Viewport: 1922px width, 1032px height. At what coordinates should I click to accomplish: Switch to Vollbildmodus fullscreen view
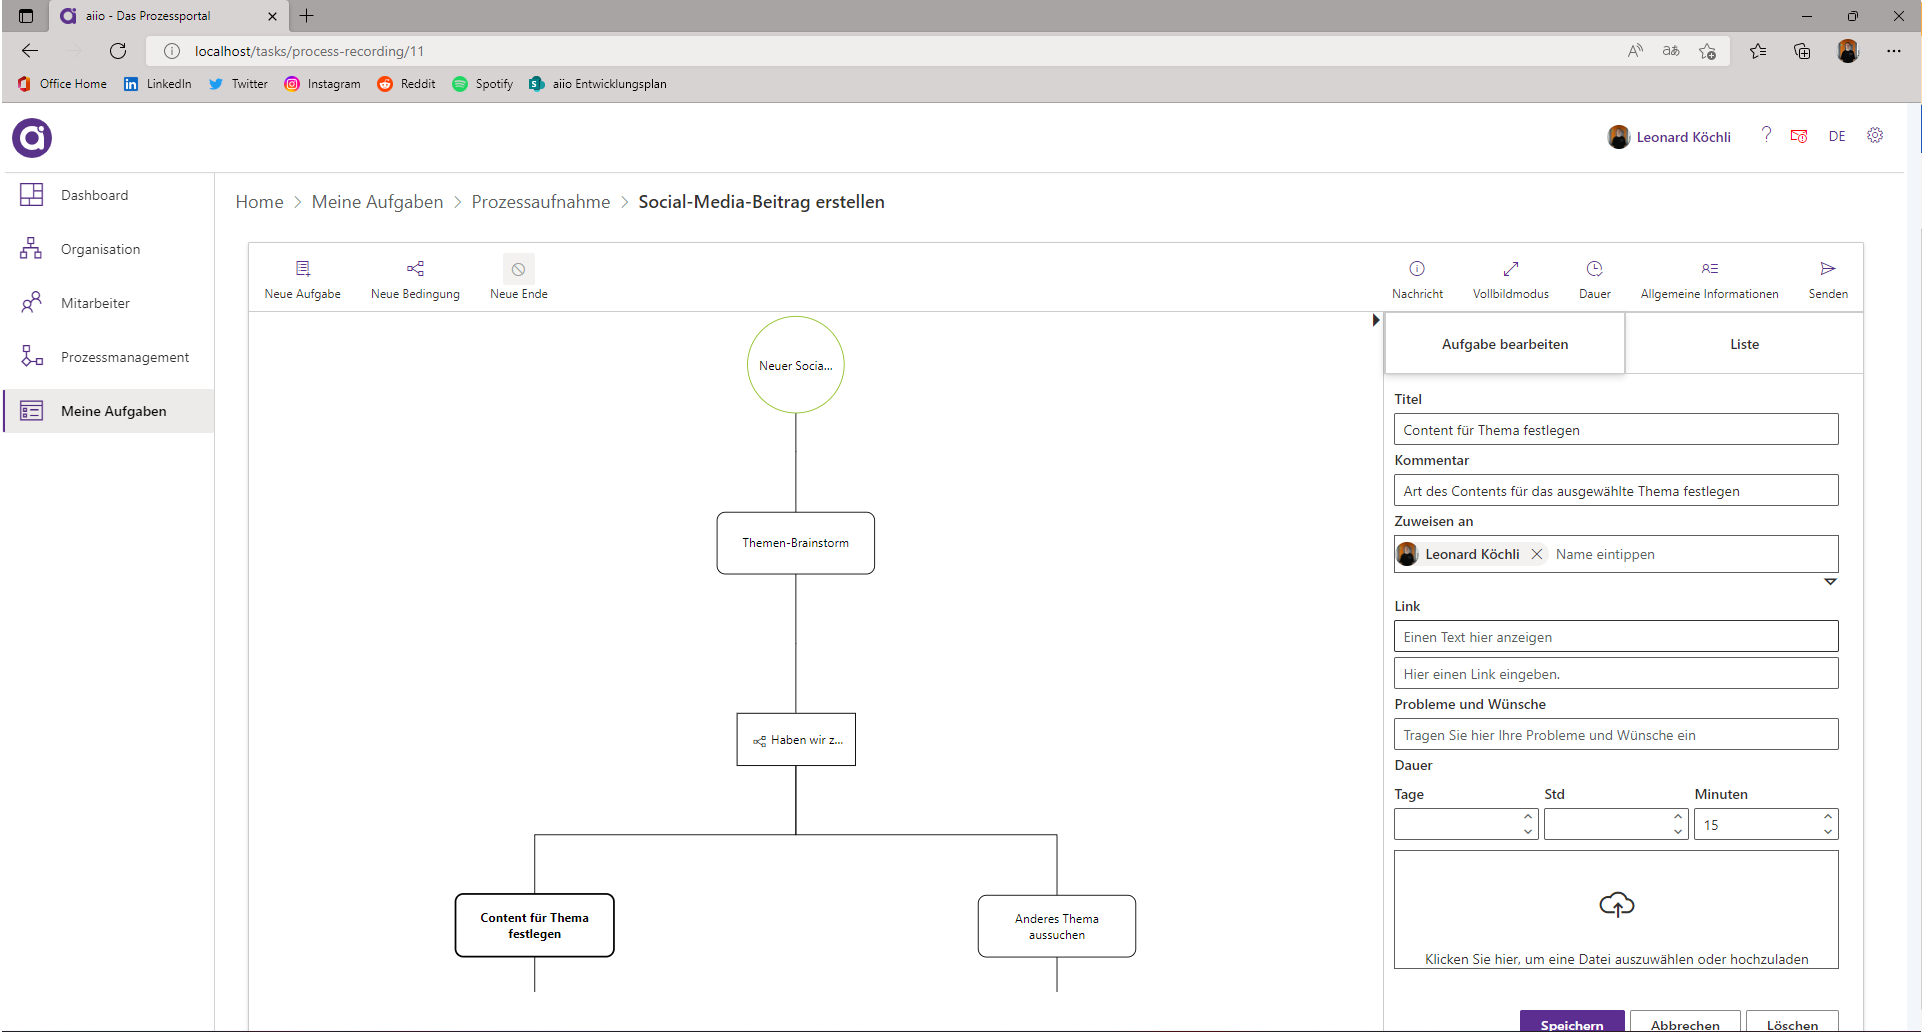point(1510,269)
